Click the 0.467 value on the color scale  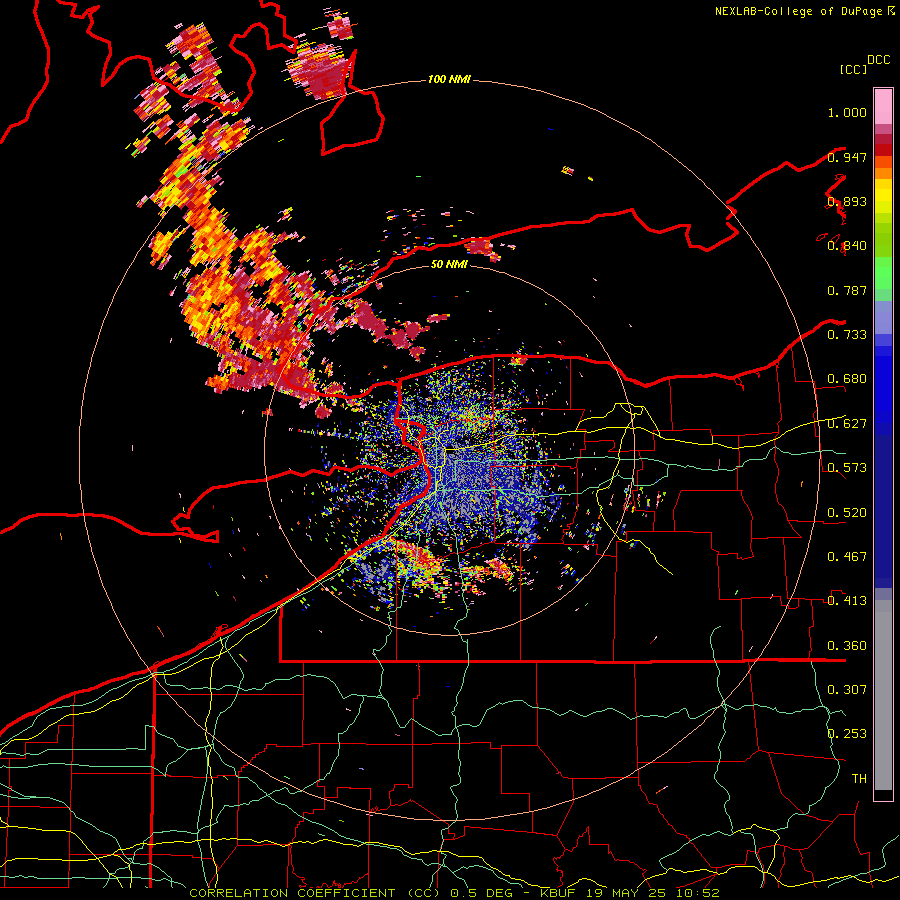coord(847,557)
